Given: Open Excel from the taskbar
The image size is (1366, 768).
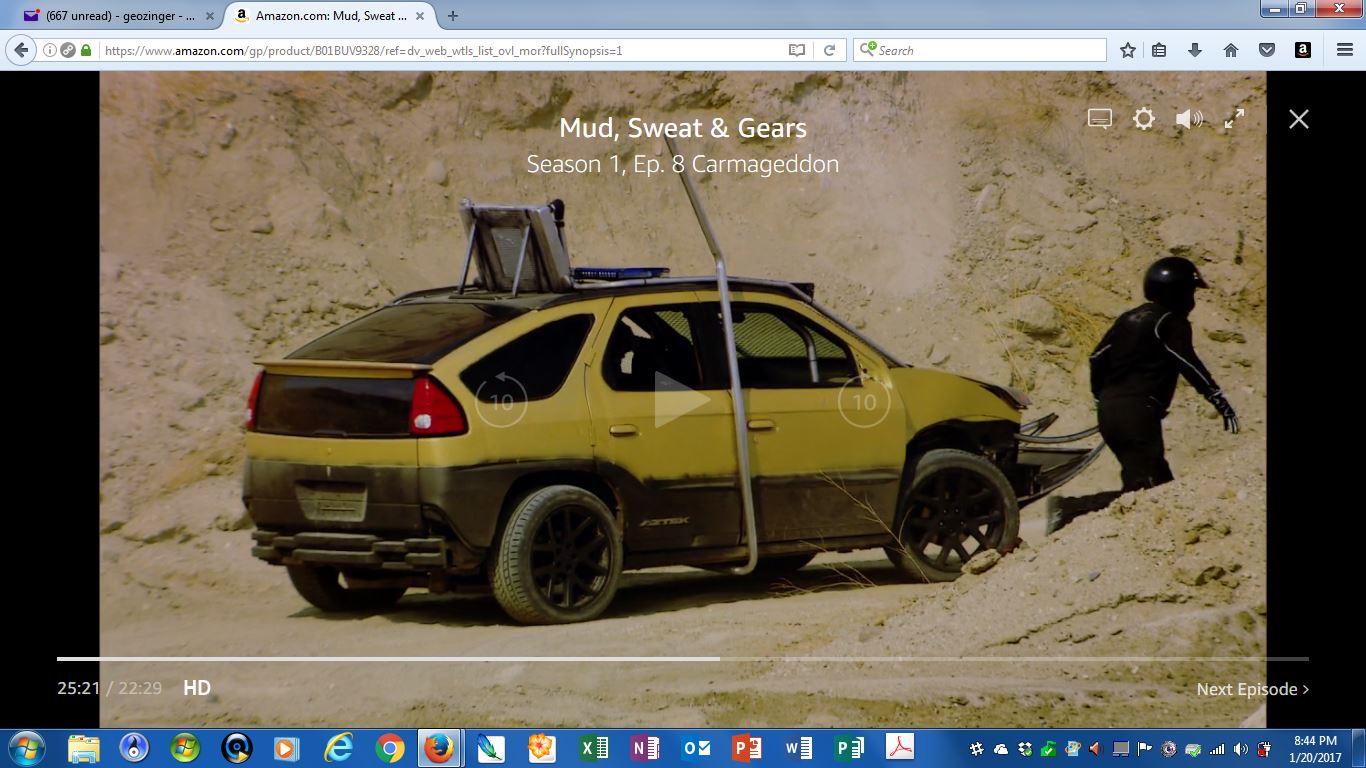Looking at the screenshot, I should (x=594, y=748).
